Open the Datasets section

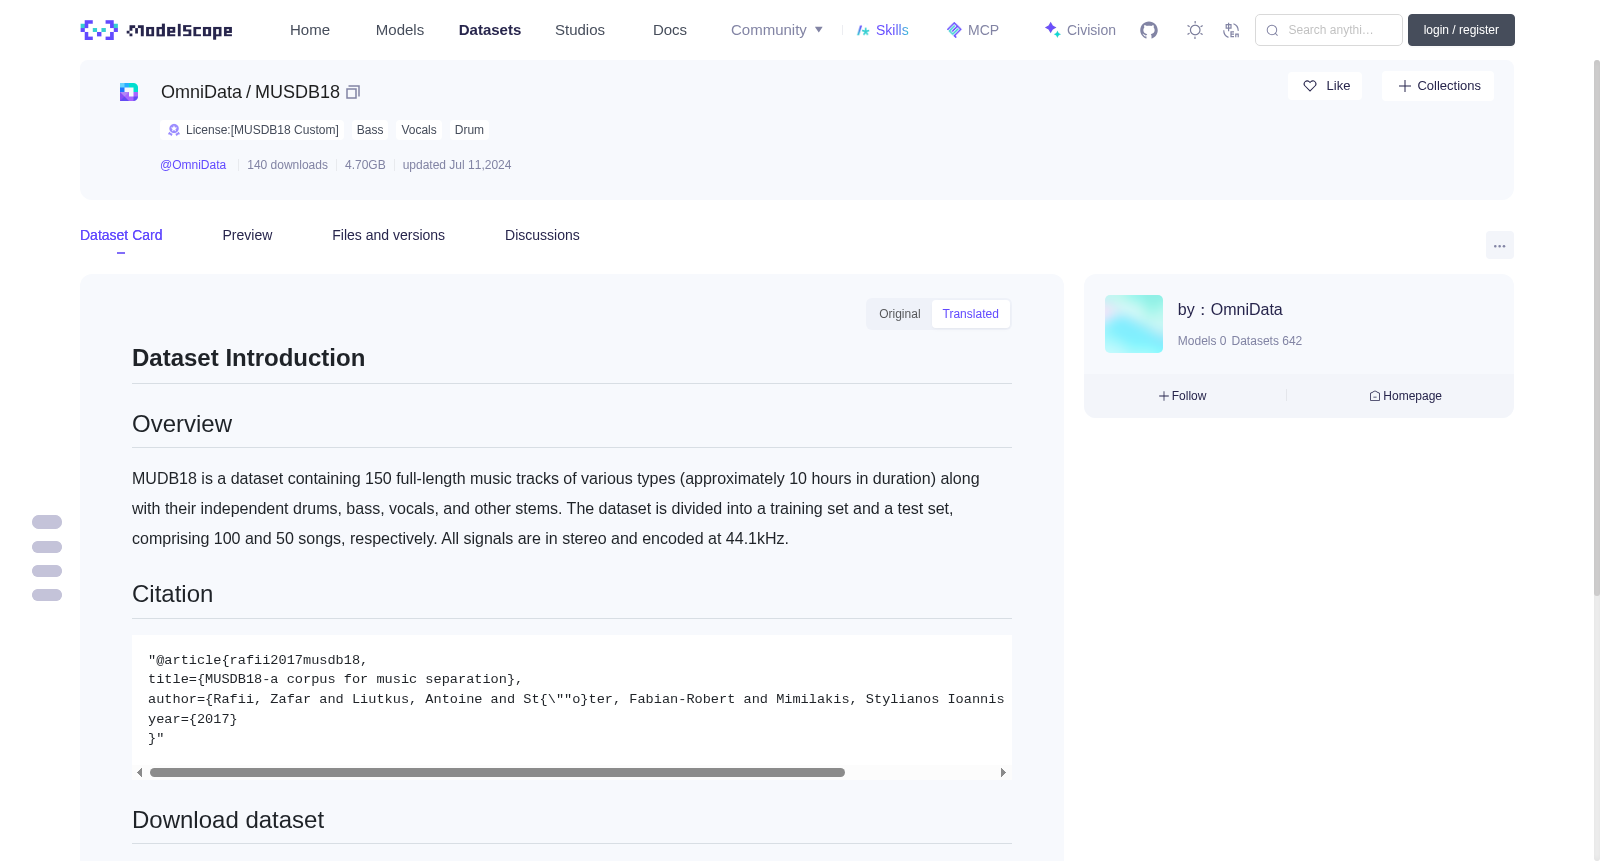tap(490, 30)
